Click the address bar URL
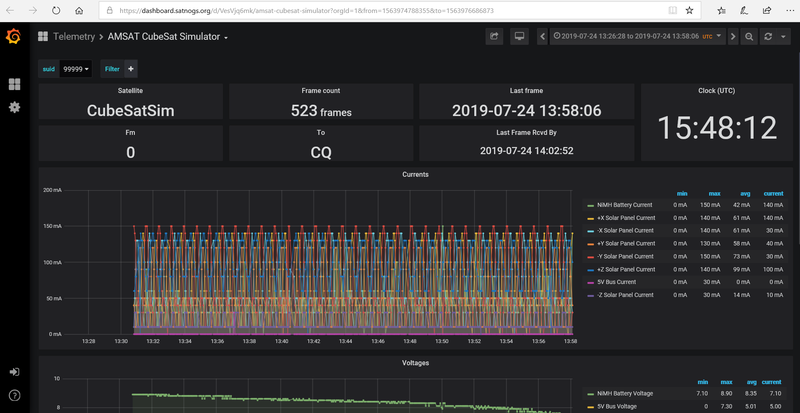Image resolution: width=800 pixels, height=413 pixels. [306, 10]
